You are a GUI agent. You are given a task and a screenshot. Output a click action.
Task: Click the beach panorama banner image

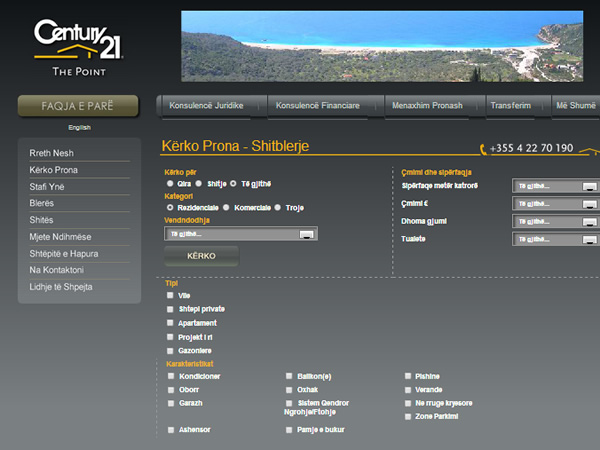[x=381, y=46]
